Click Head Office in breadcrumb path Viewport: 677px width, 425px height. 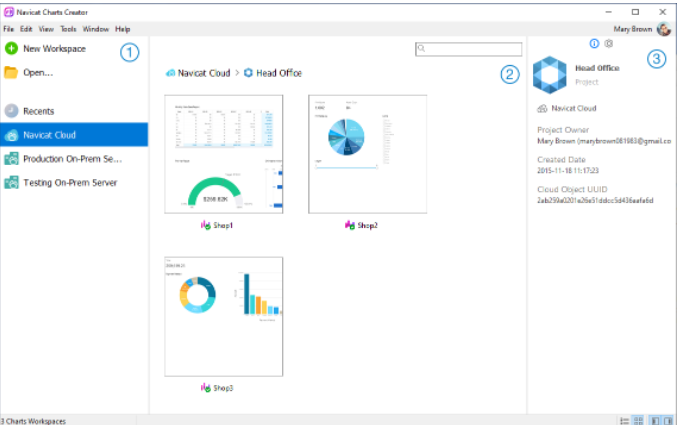click(x=279, y=73)
